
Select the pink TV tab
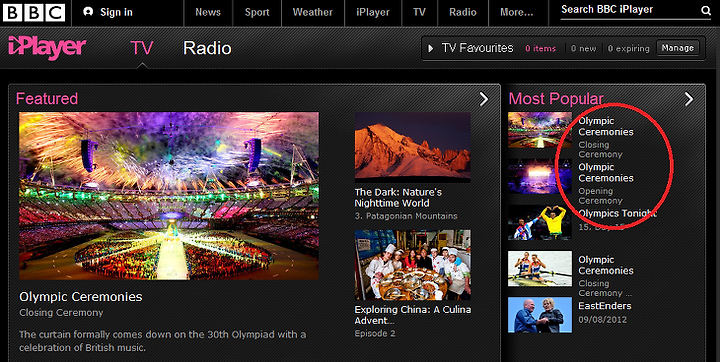[141, 48]
